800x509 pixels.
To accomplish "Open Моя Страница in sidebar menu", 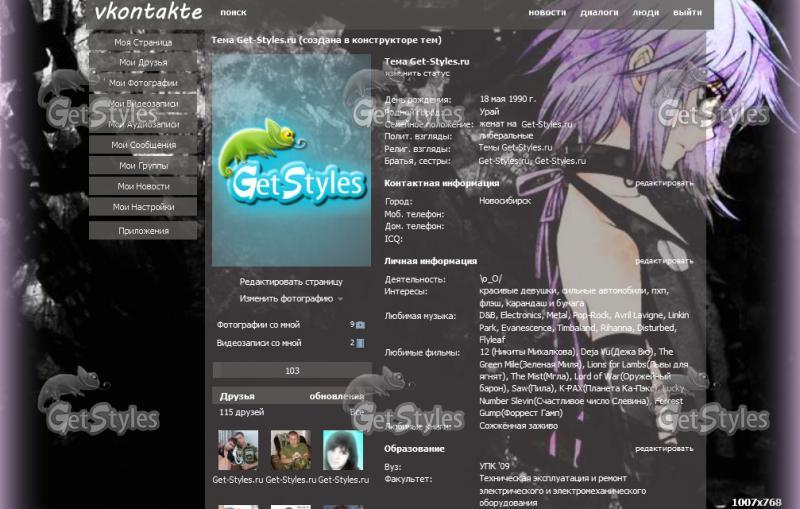I will [x=143, y=43].
